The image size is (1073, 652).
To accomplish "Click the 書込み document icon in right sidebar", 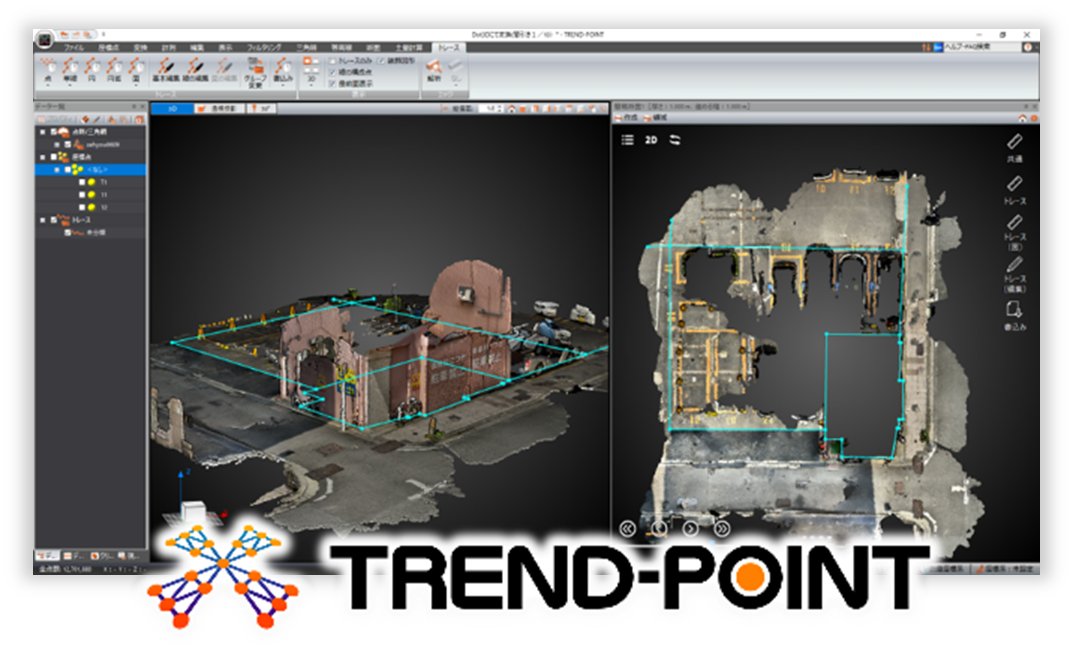I will pyautogui.click(x=1014, y=315).
